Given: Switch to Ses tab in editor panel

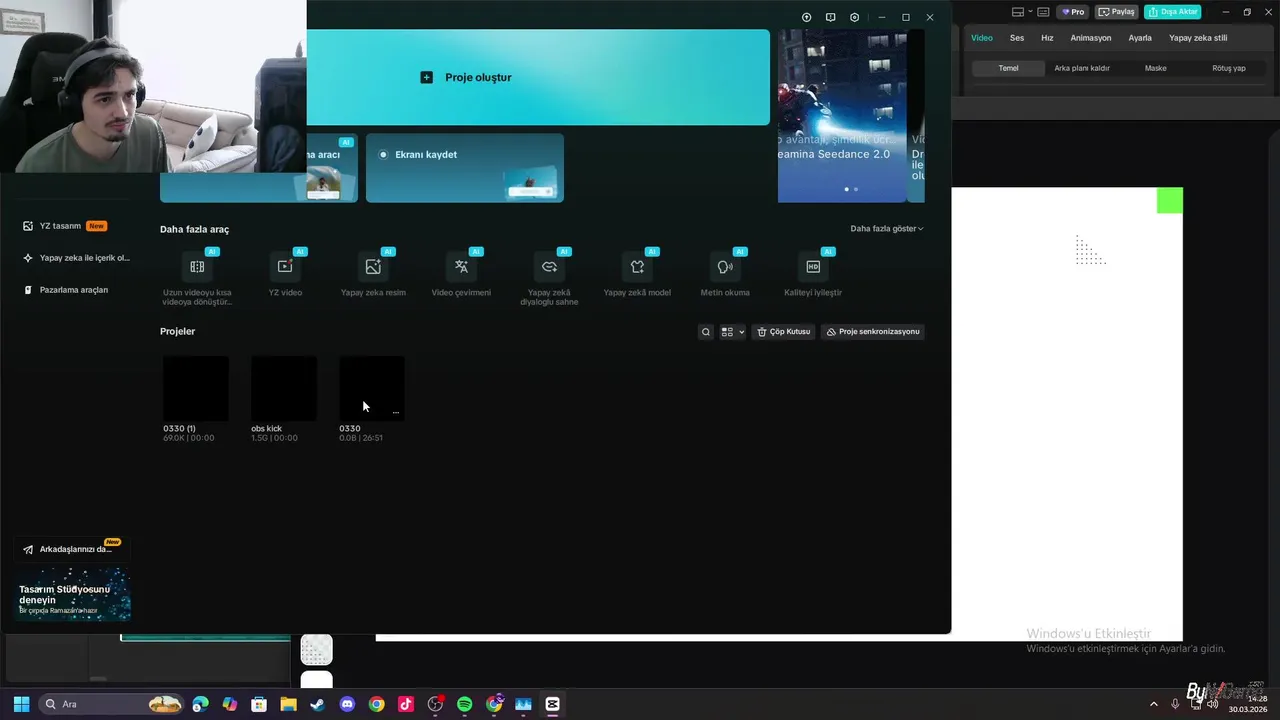Looking at the screenshot, I should (1017, 38).
